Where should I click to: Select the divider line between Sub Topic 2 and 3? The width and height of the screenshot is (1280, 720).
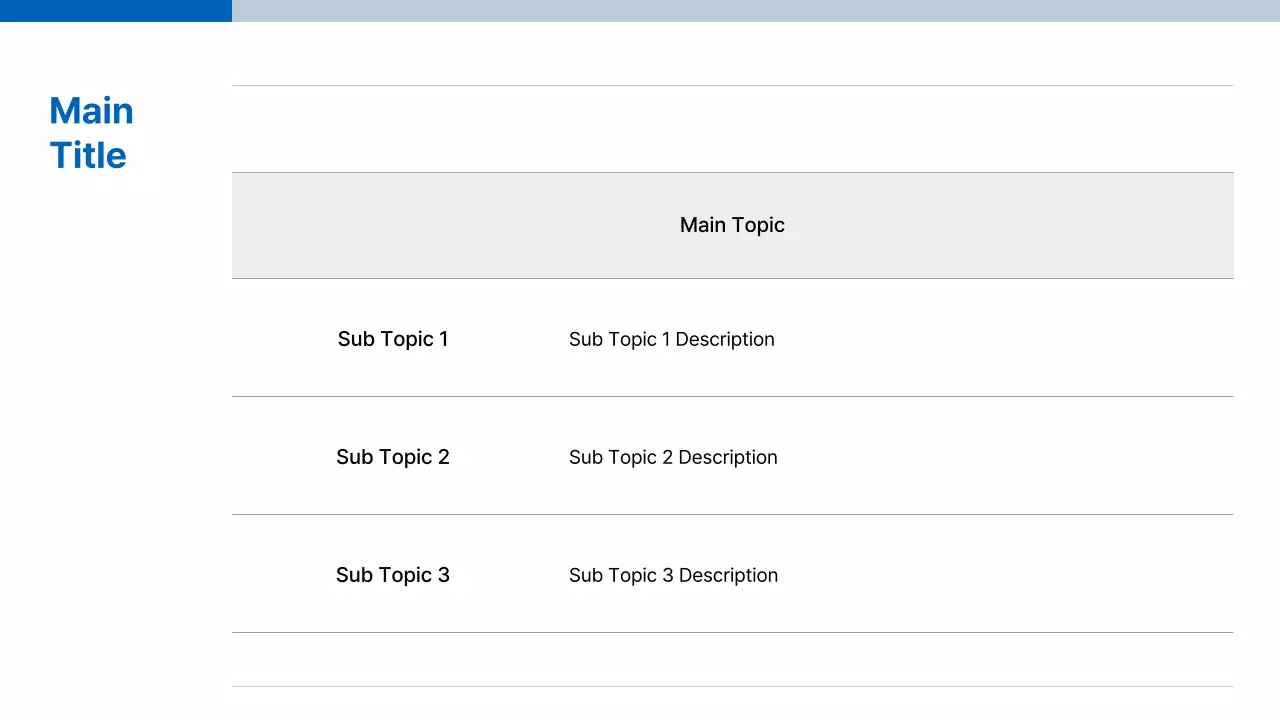[x=732, y=515]
